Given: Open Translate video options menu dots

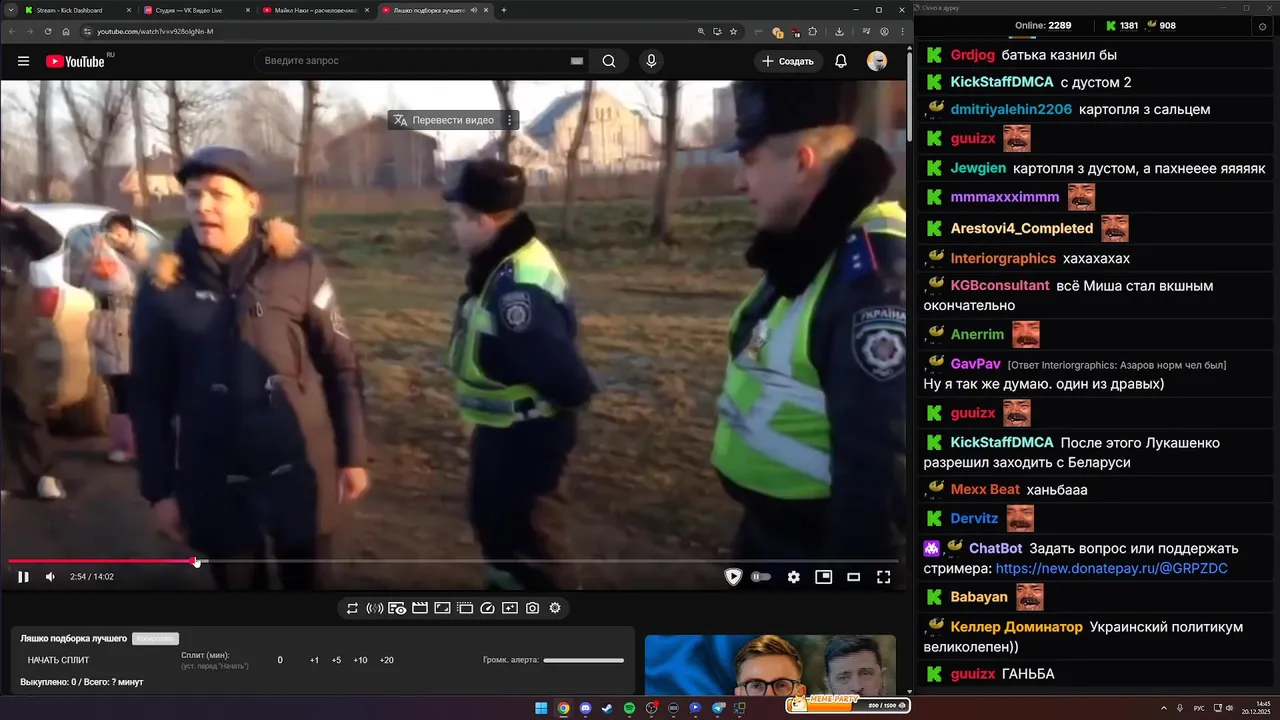Looking at the screenshot, I should click(509, 120).
